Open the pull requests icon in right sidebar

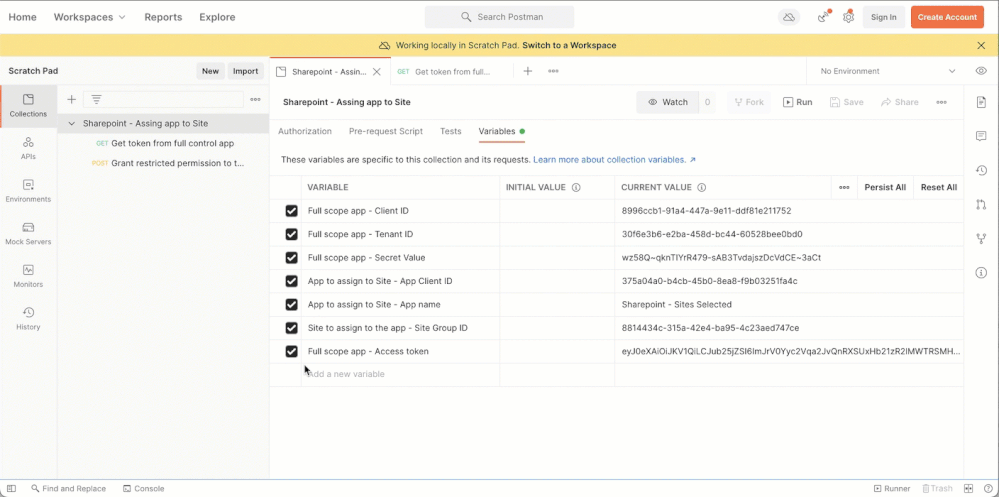tap(981, 205)
